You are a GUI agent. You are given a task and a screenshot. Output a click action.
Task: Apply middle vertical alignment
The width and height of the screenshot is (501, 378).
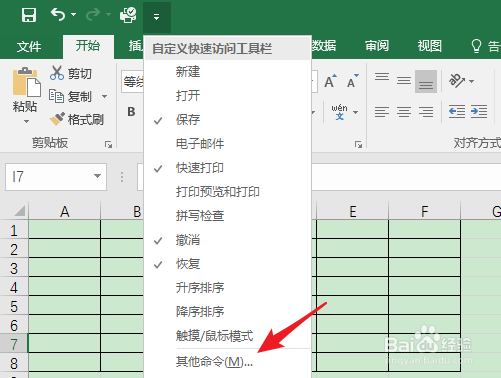[x=404, y=81]
